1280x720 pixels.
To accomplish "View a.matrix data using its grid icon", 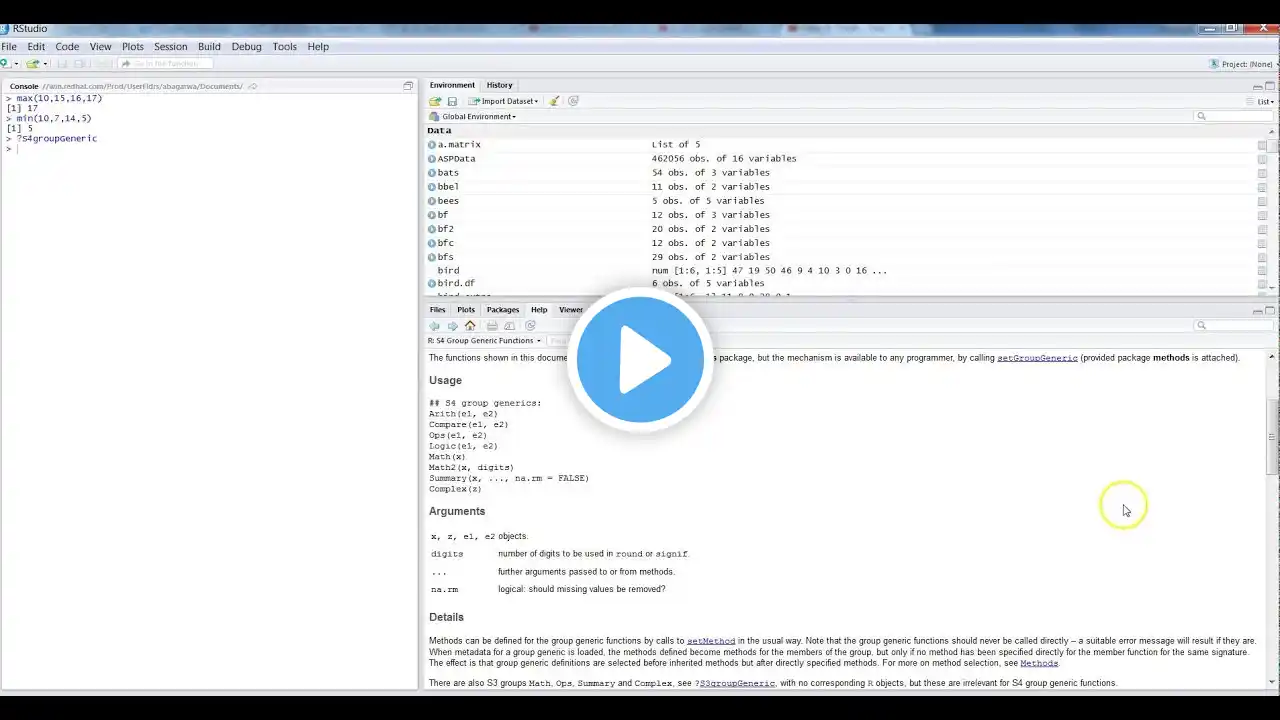I will 1262,145.
